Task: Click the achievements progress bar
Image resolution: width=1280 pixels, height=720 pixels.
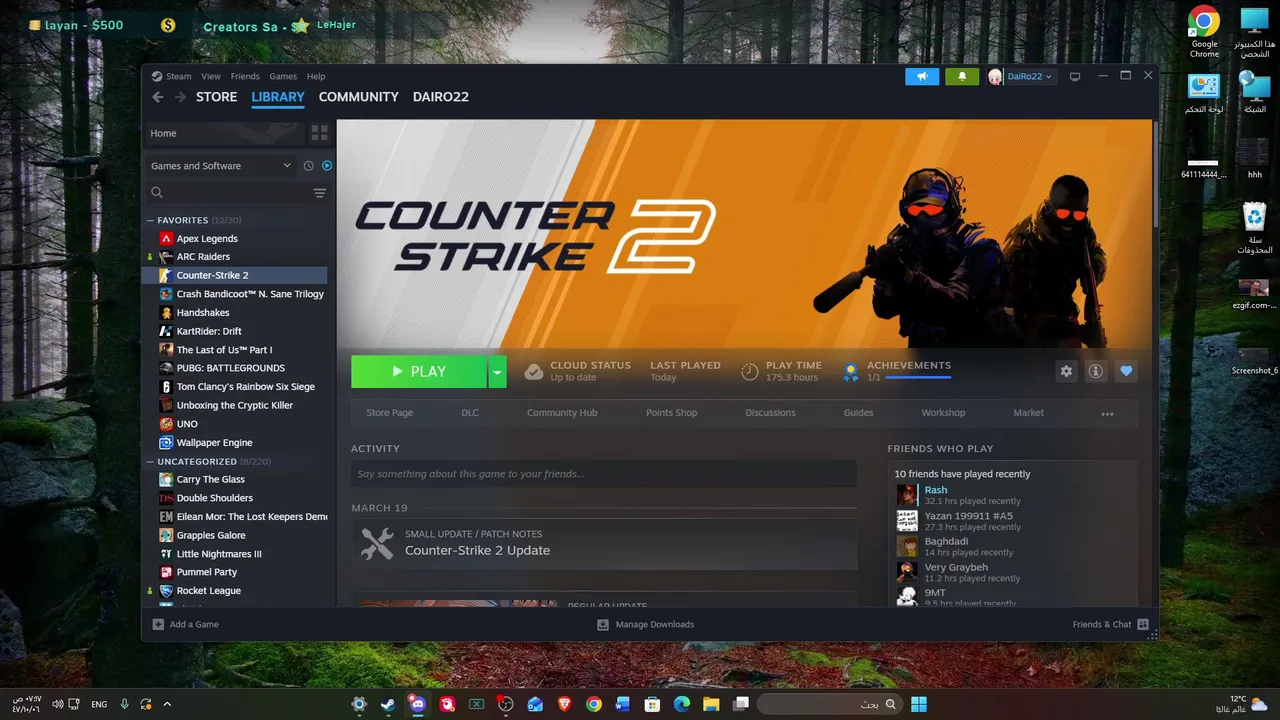Action: click(917, 378)
